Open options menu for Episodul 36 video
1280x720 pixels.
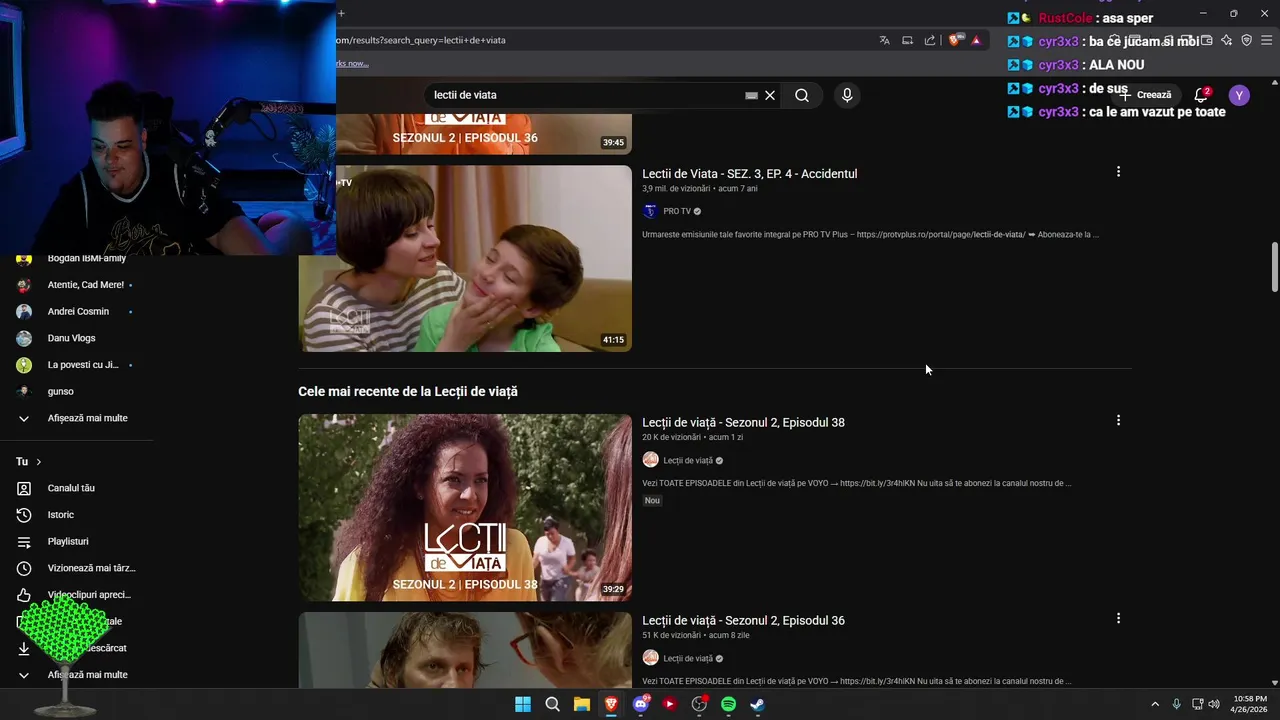[x=1118, y=619]
